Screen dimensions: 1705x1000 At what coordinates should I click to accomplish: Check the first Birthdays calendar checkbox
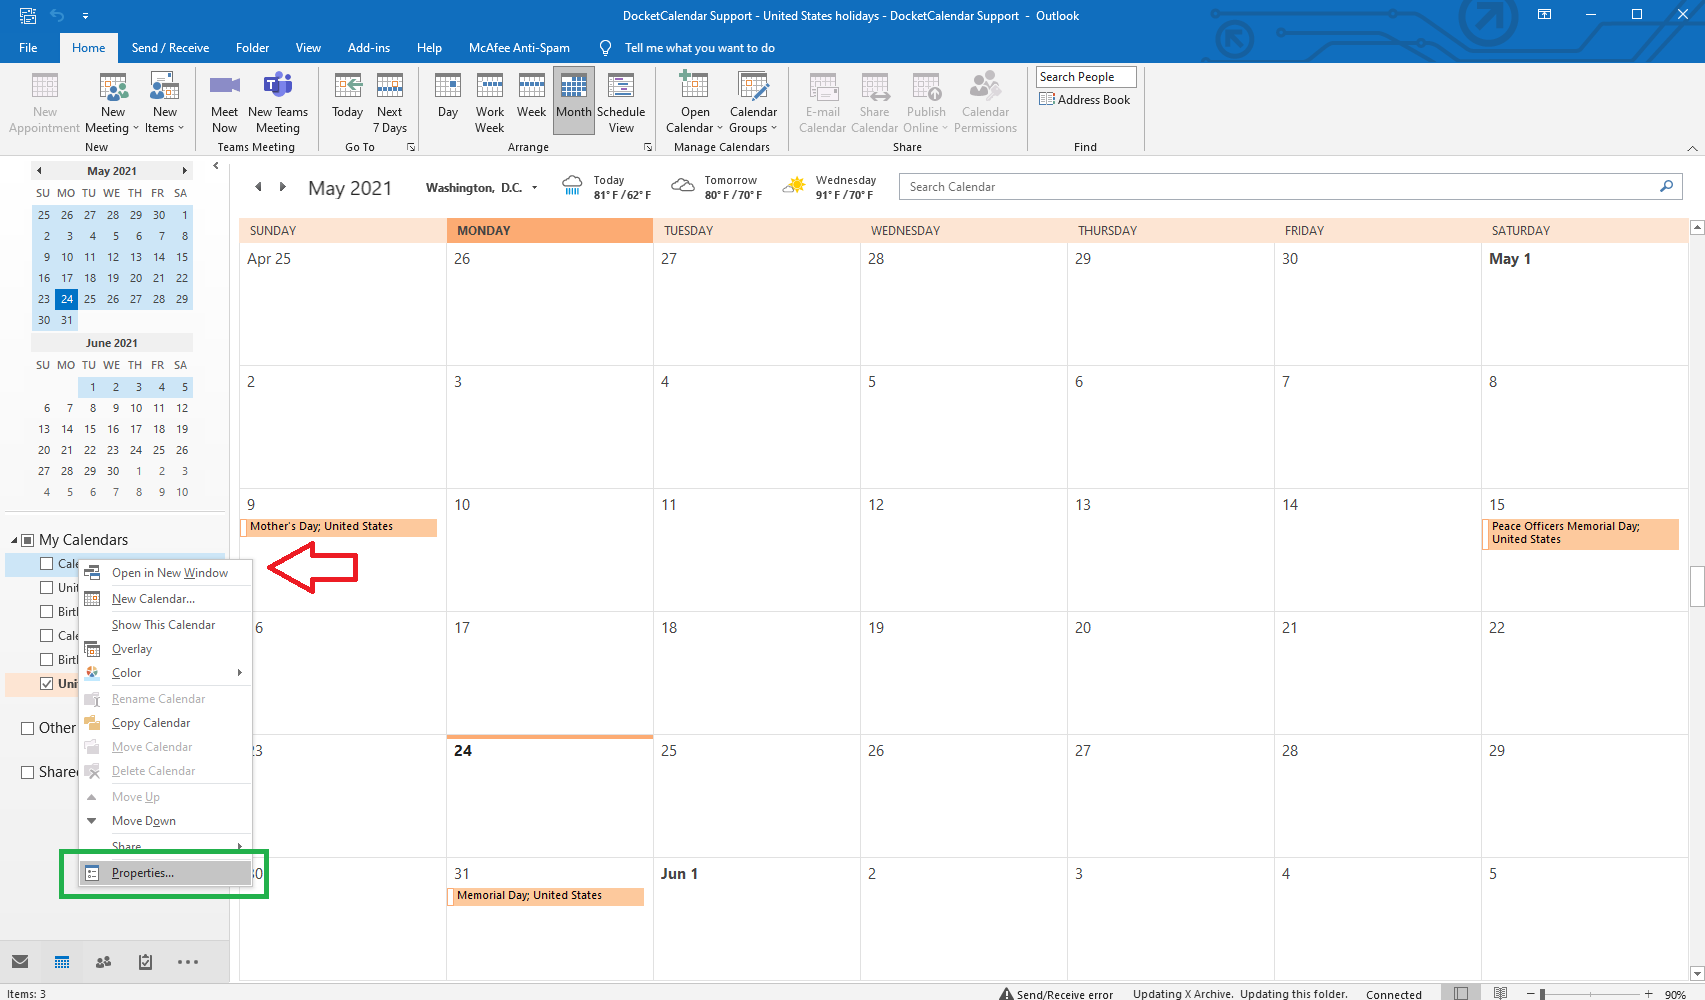pyautogui.click(x=46, y=611)
